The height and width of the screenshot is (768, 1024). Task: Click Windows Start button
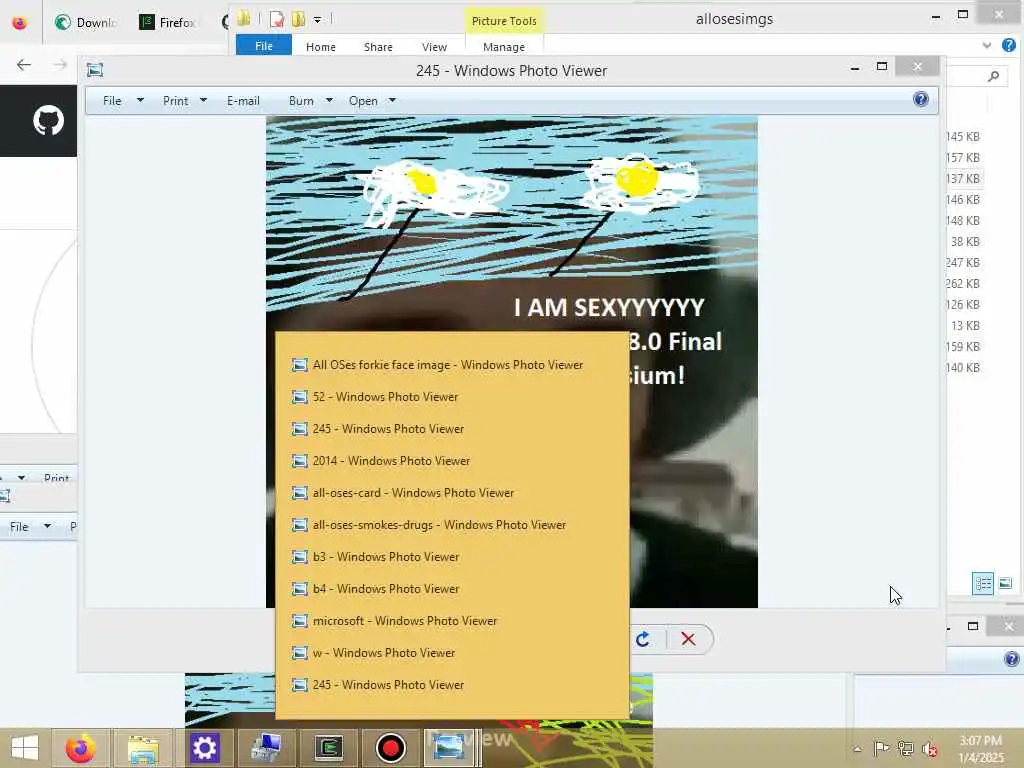coord(25,747)
